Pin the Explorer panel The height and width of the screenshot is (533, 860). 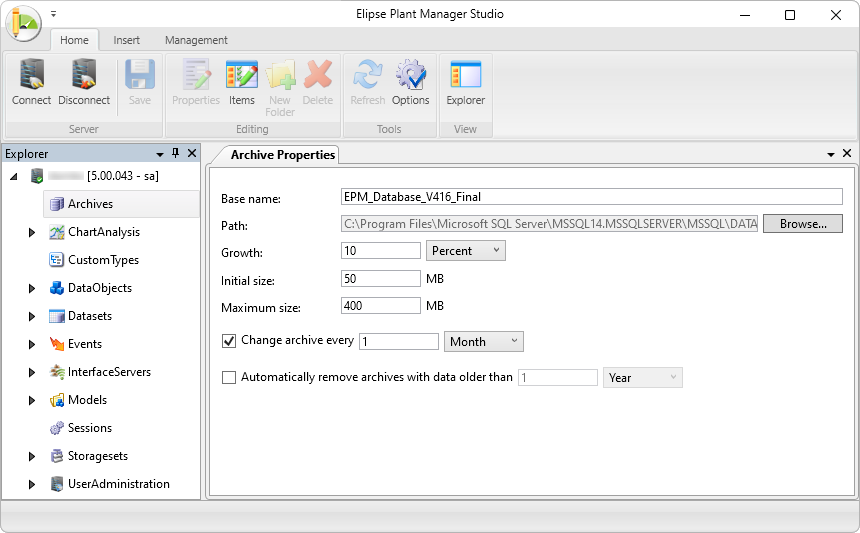tap(176, 153)
